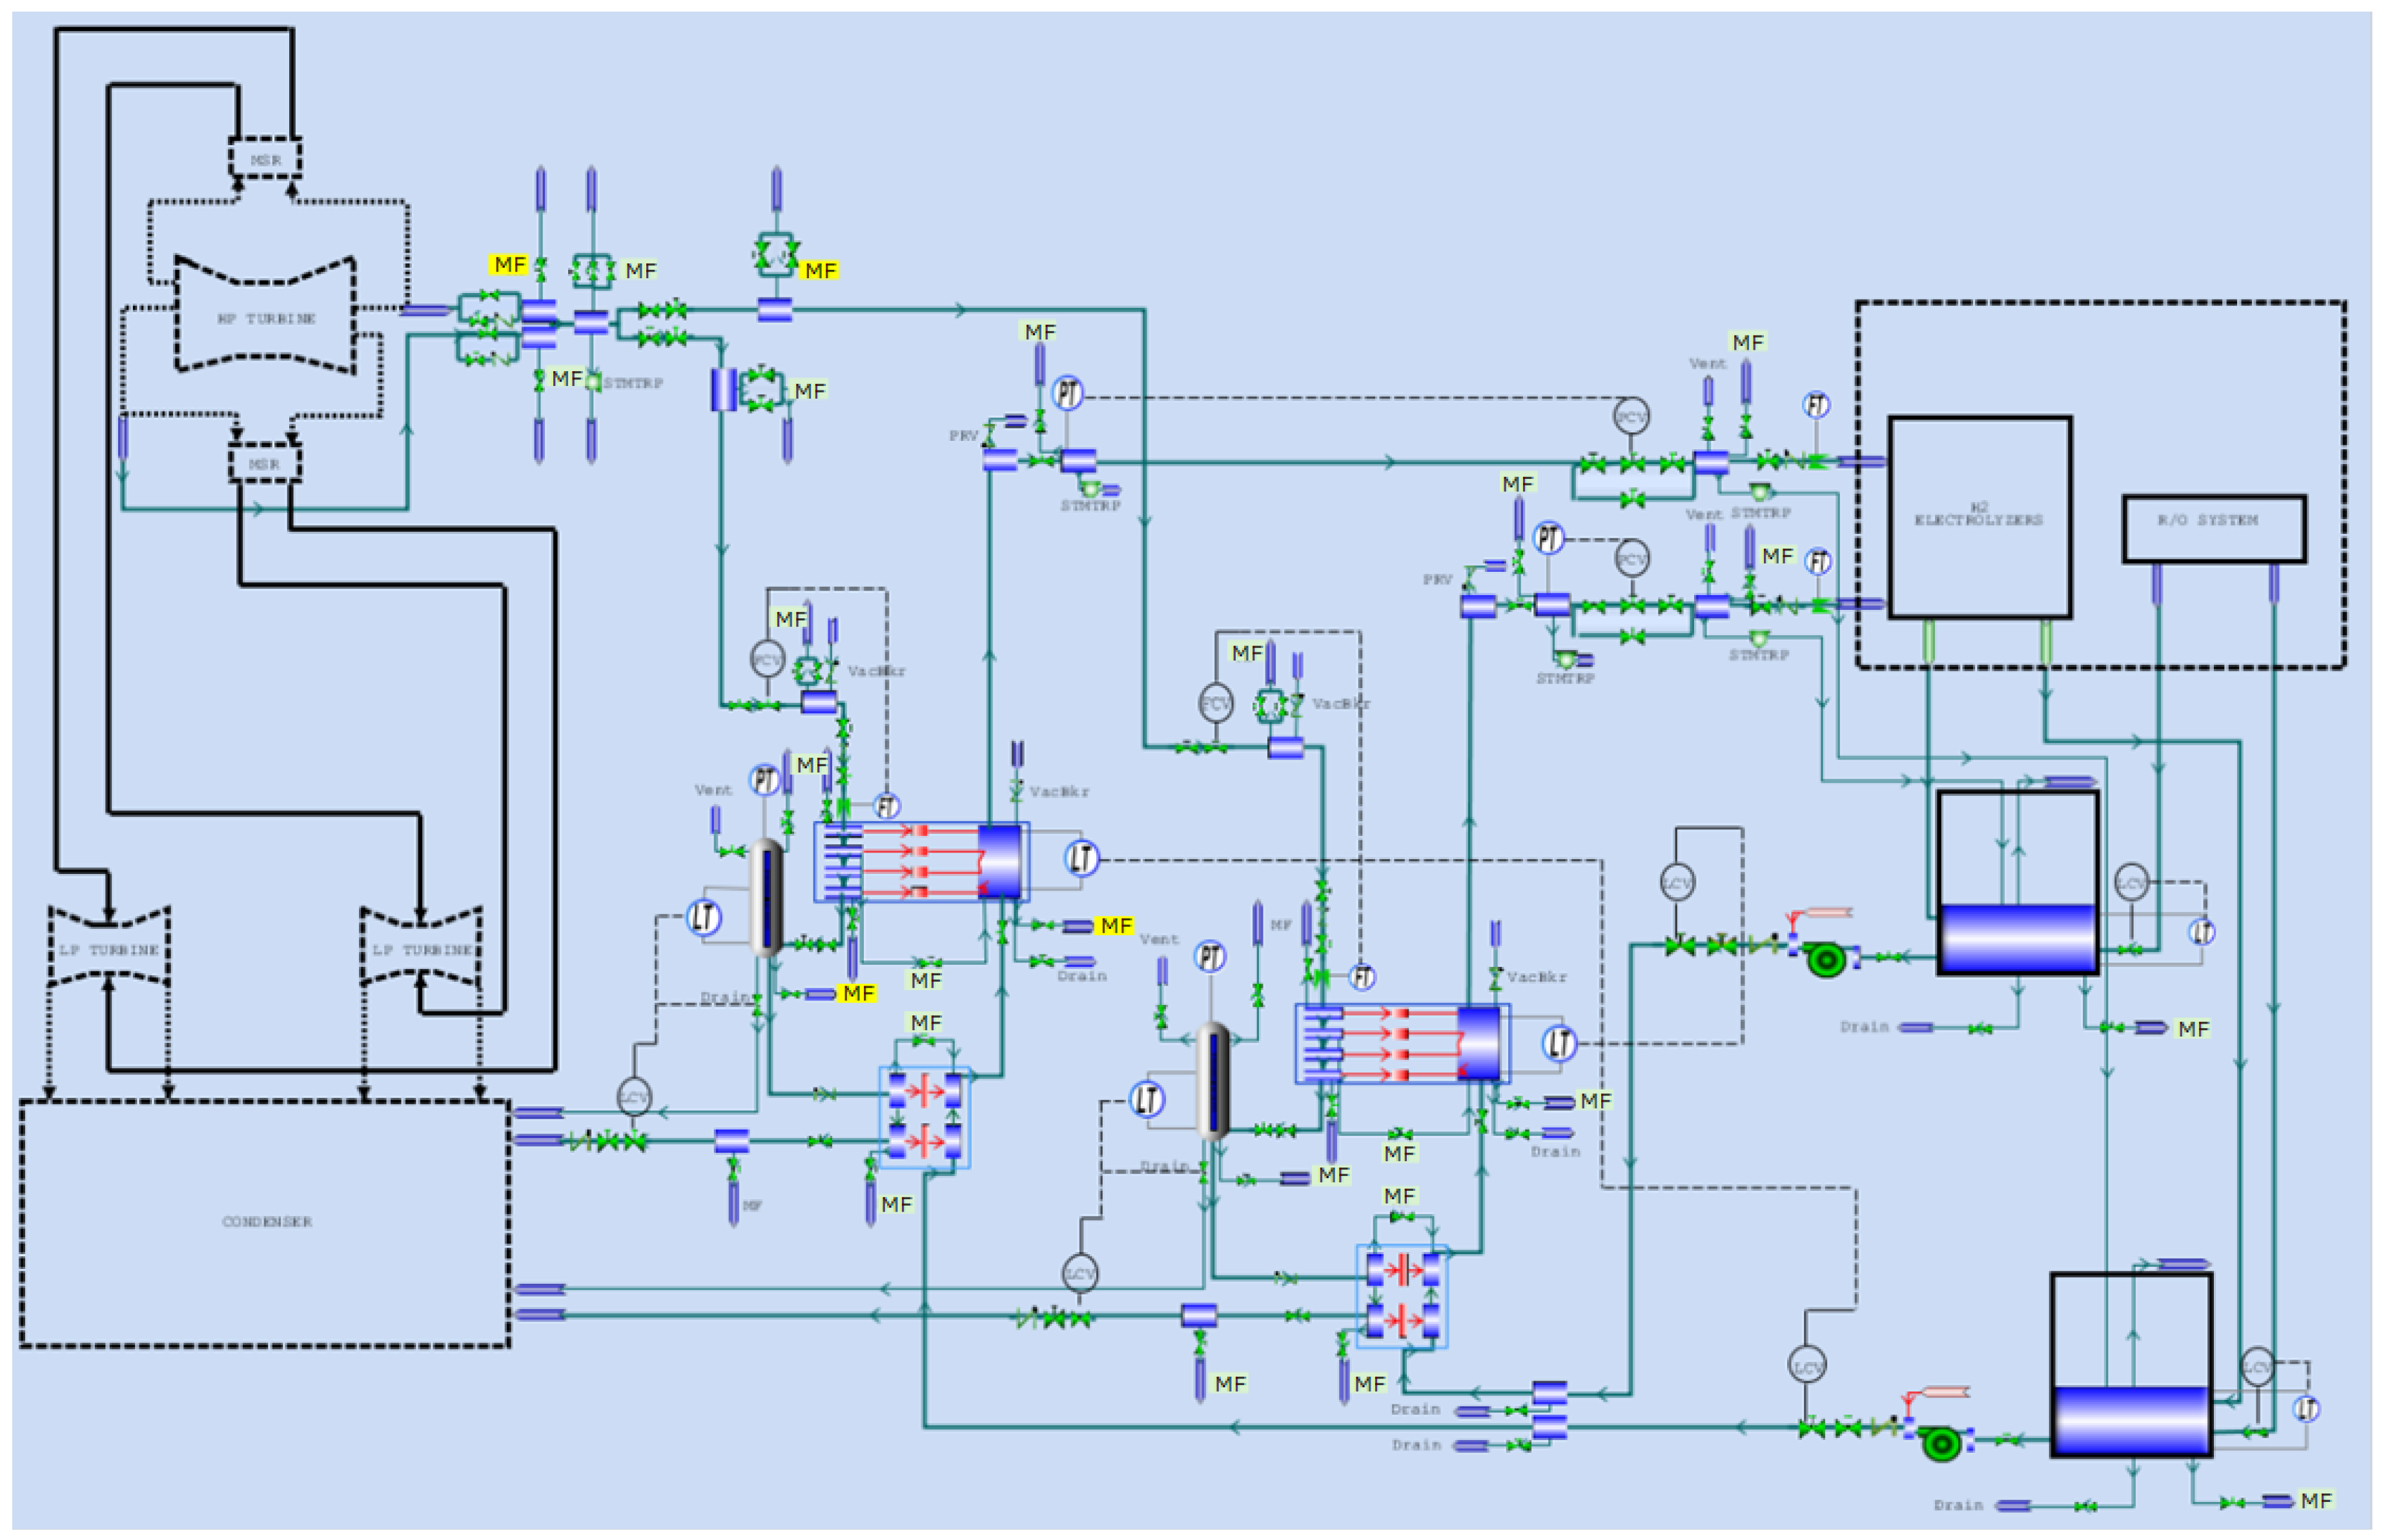Click the top FT transmitter near electrolyzers
This screenshot has width=2383, height=1540.
click(1816, 404)
